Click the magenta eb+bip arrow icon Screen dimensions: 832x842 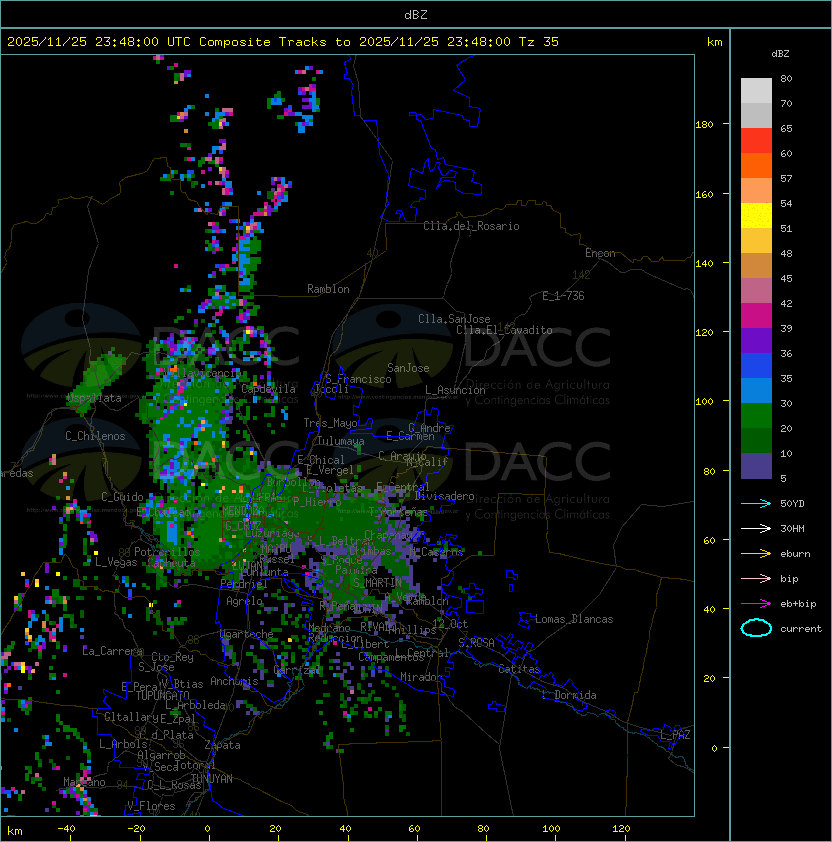pyautogui.click(x=756, y=604)
